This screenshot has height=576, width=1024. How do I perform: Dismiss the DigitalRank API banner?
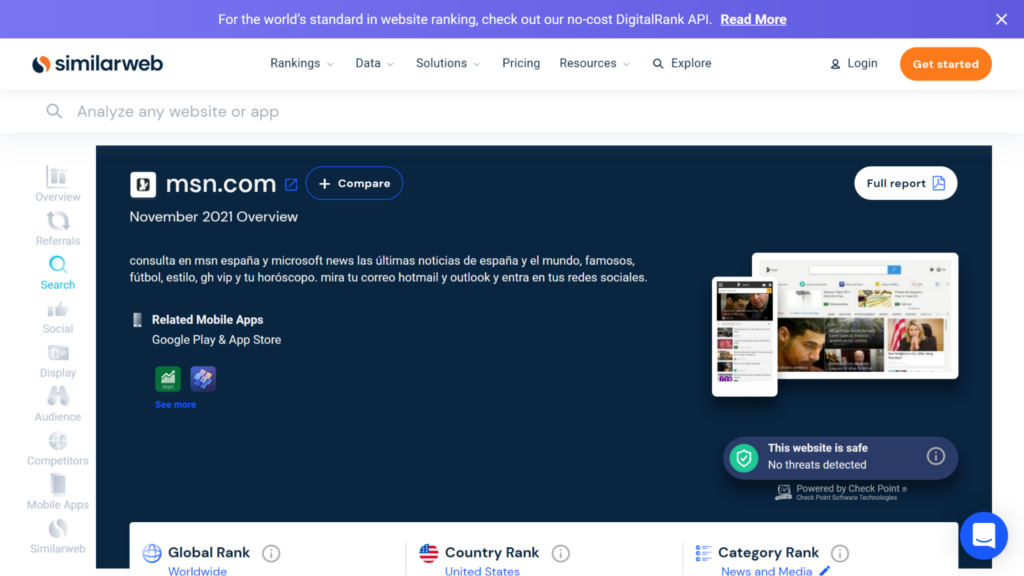[1001, 20]
